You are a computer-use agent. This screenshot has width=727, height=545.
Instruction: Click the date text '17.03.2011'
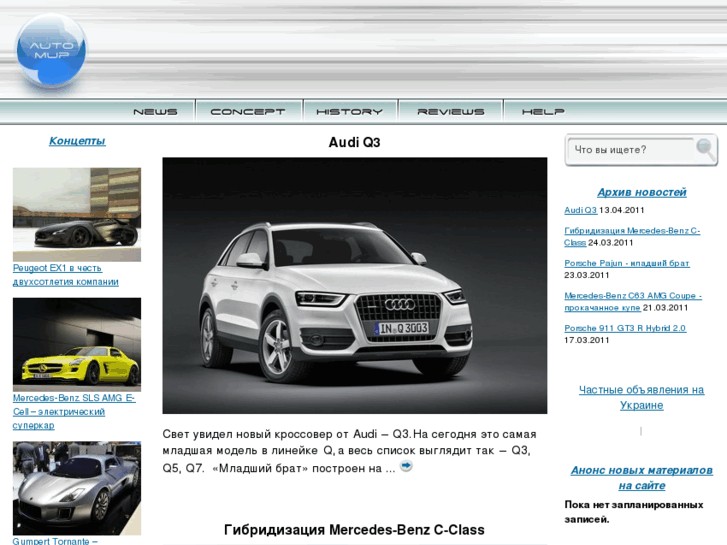(x=587, y=340)
